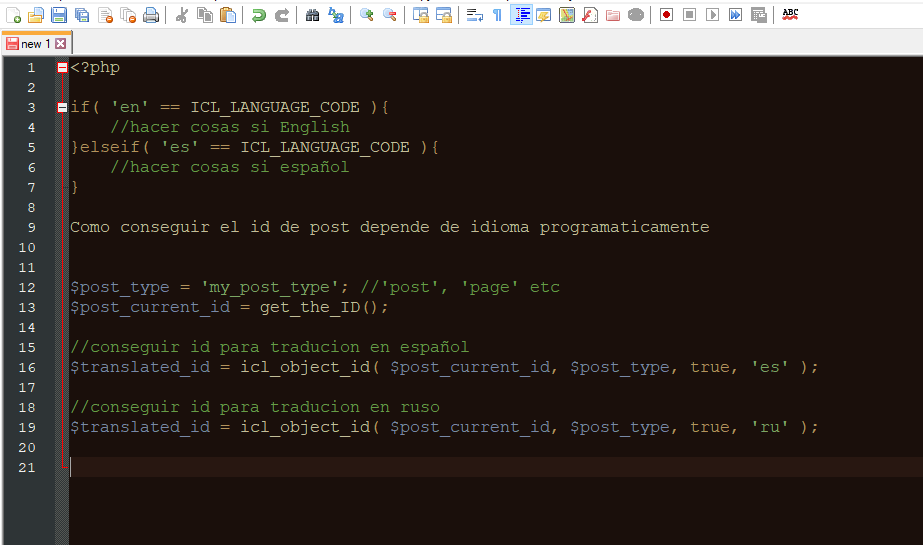Click line number 21 in the margin
Viewport: 923px width, 545px height.
[26, 468]
